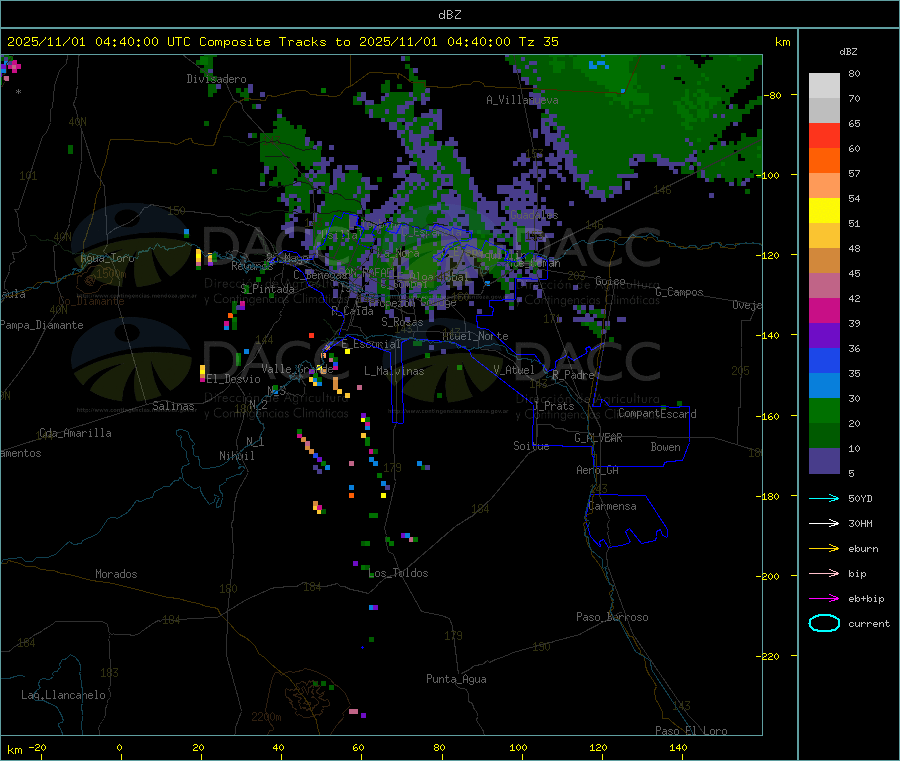Select the purple 10 dBZ color swatch
Viewport: 900px width, 761px height.
[824, 461]
